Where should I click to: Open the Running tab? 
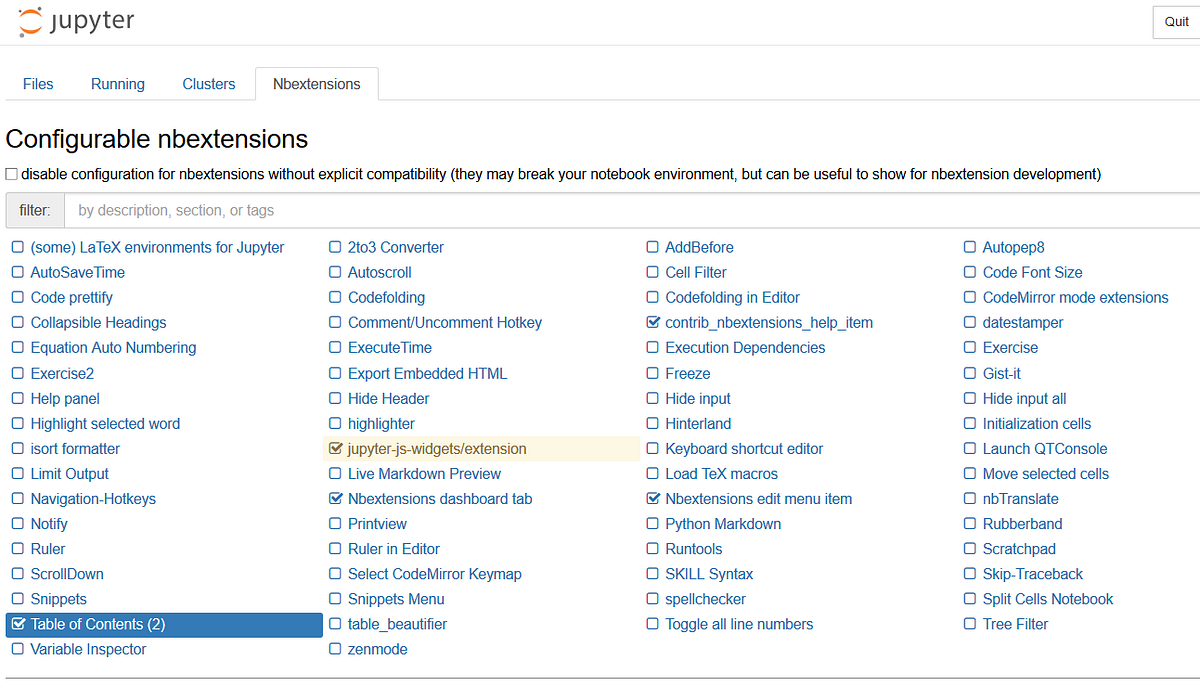pos(117,84)
